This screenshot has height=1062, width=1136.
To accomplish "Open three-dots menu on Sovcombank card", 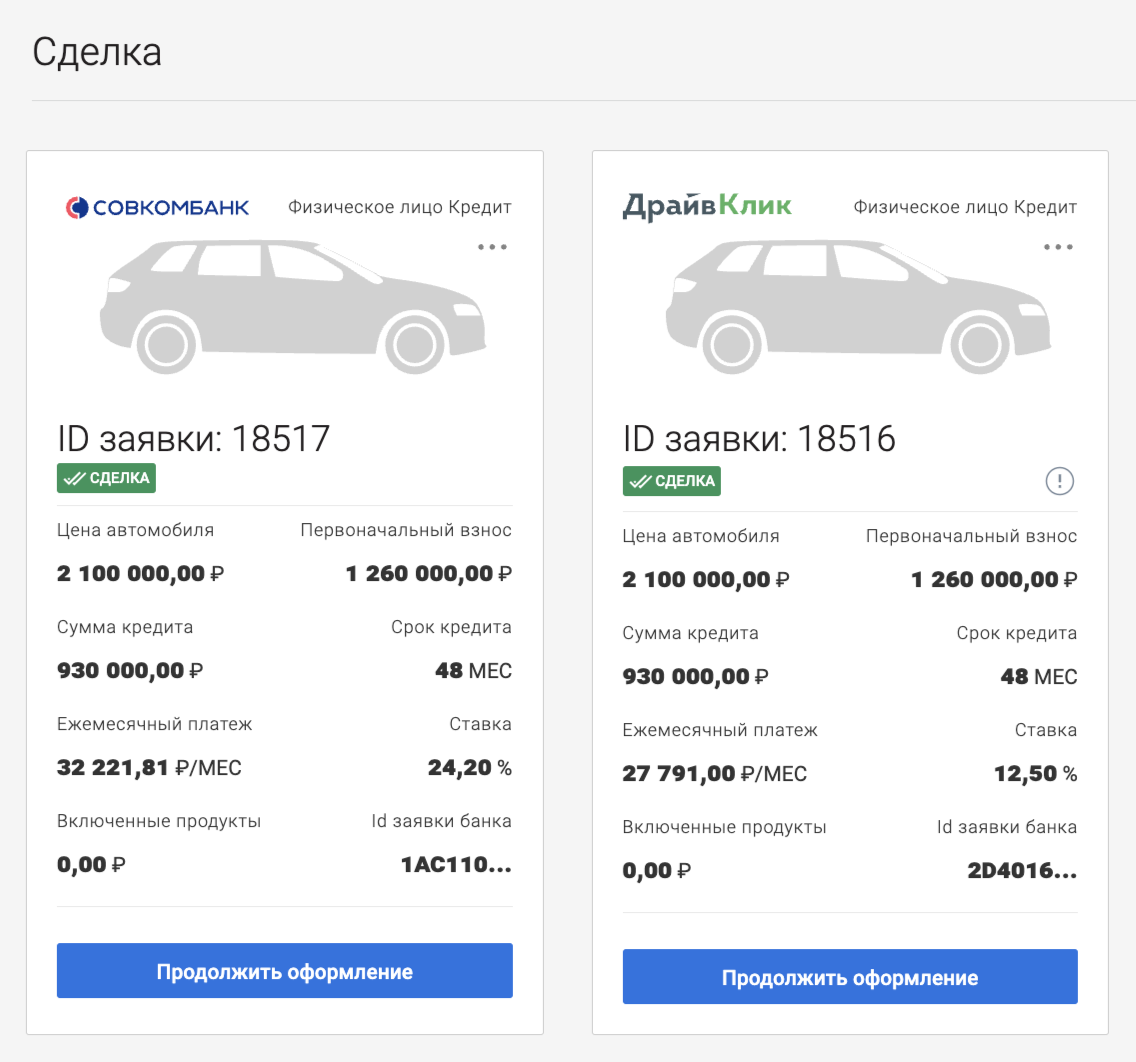I will [492, 247].
